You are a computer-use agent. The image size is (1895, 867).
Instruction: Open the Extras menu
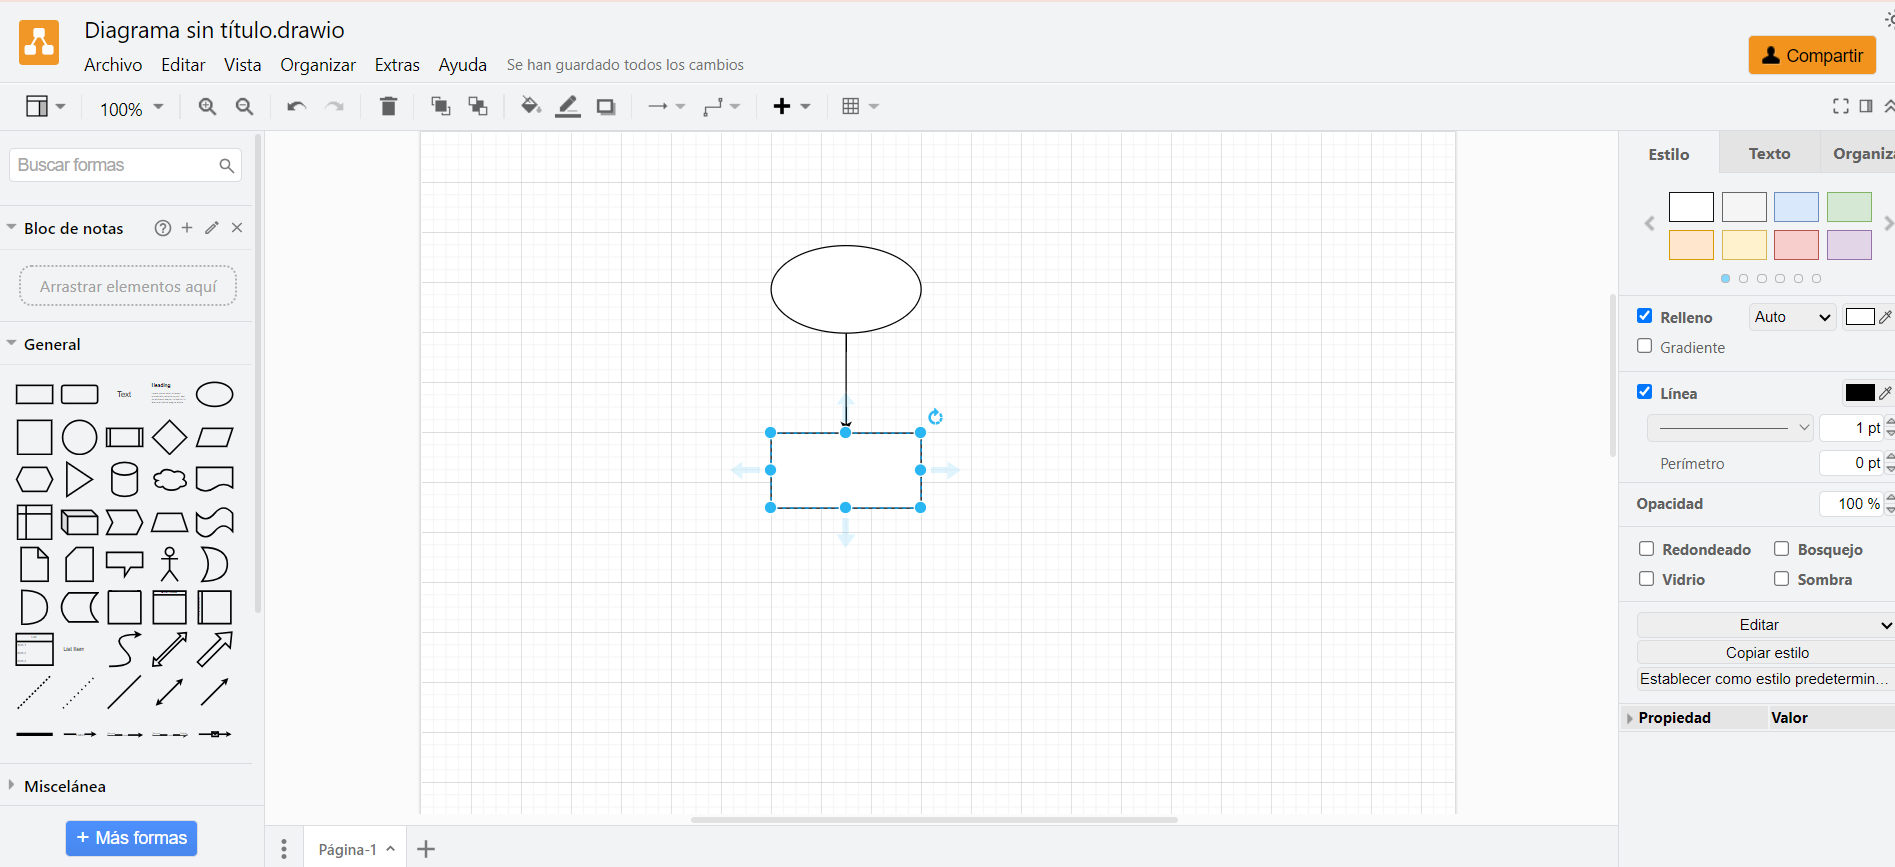[397, 65]
